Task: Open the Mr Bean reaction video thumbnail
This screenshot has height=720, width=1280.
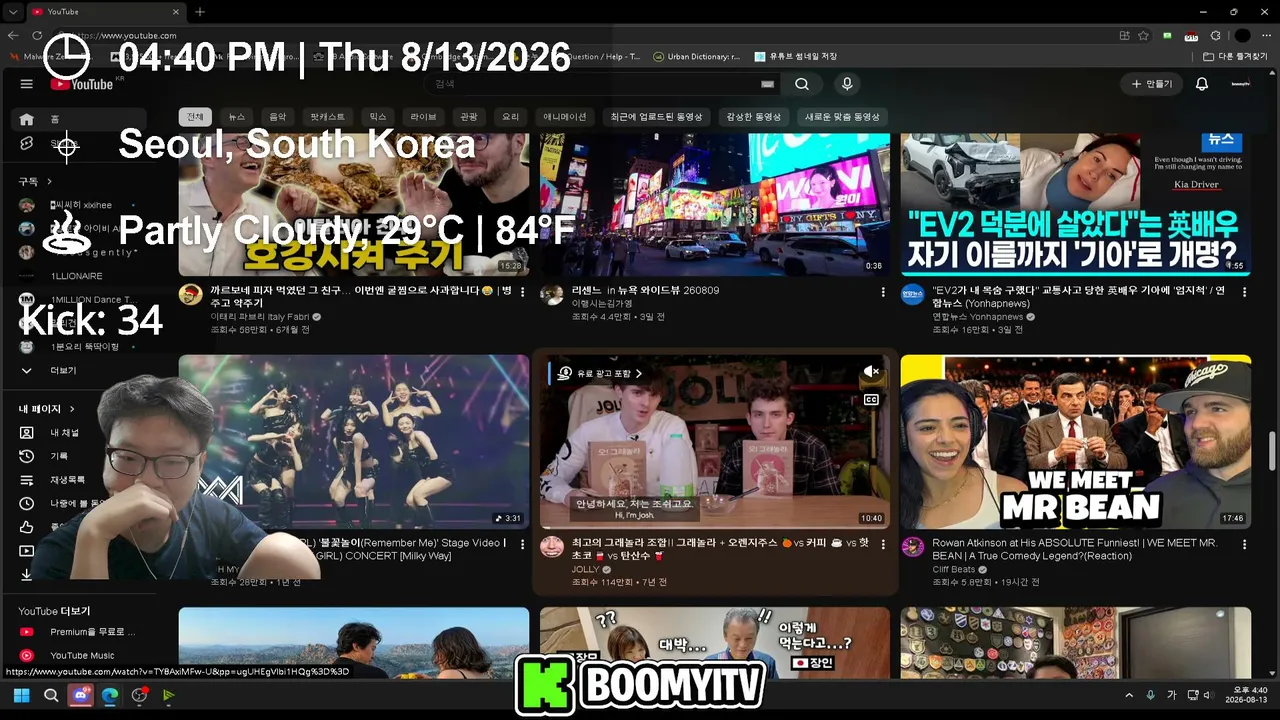Action: [x=1076, y=442]
